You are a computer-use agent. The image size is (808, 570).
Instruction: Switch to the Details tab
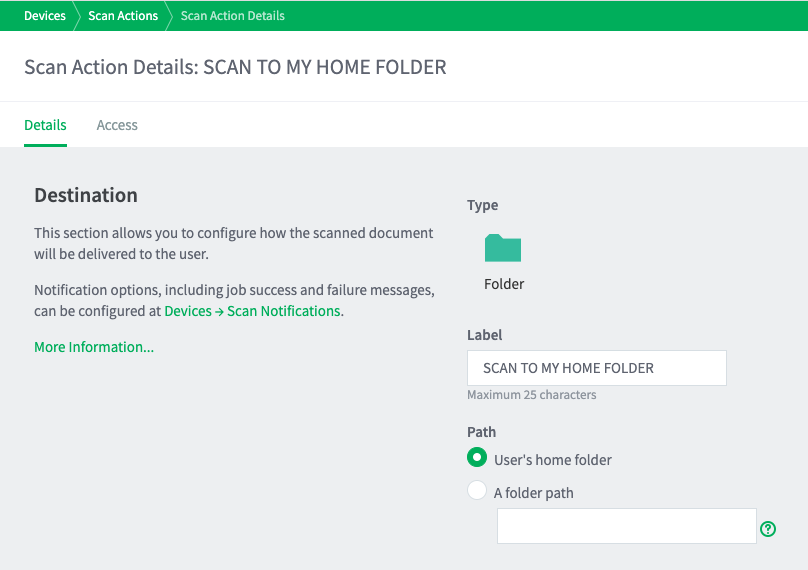tap(45, 125)
